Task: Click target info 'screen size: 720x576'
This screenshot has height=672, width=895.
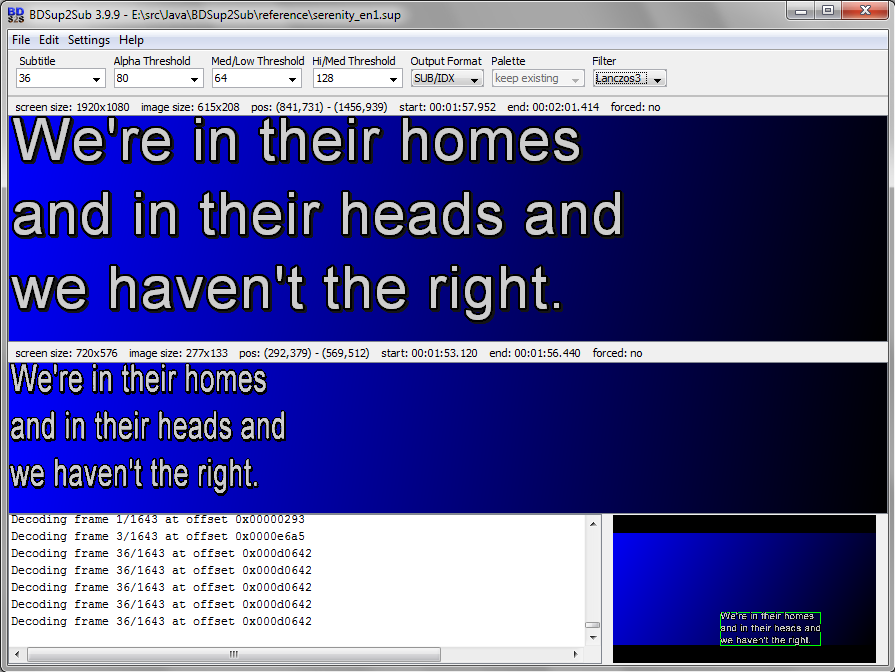Action: click(66, 353)
